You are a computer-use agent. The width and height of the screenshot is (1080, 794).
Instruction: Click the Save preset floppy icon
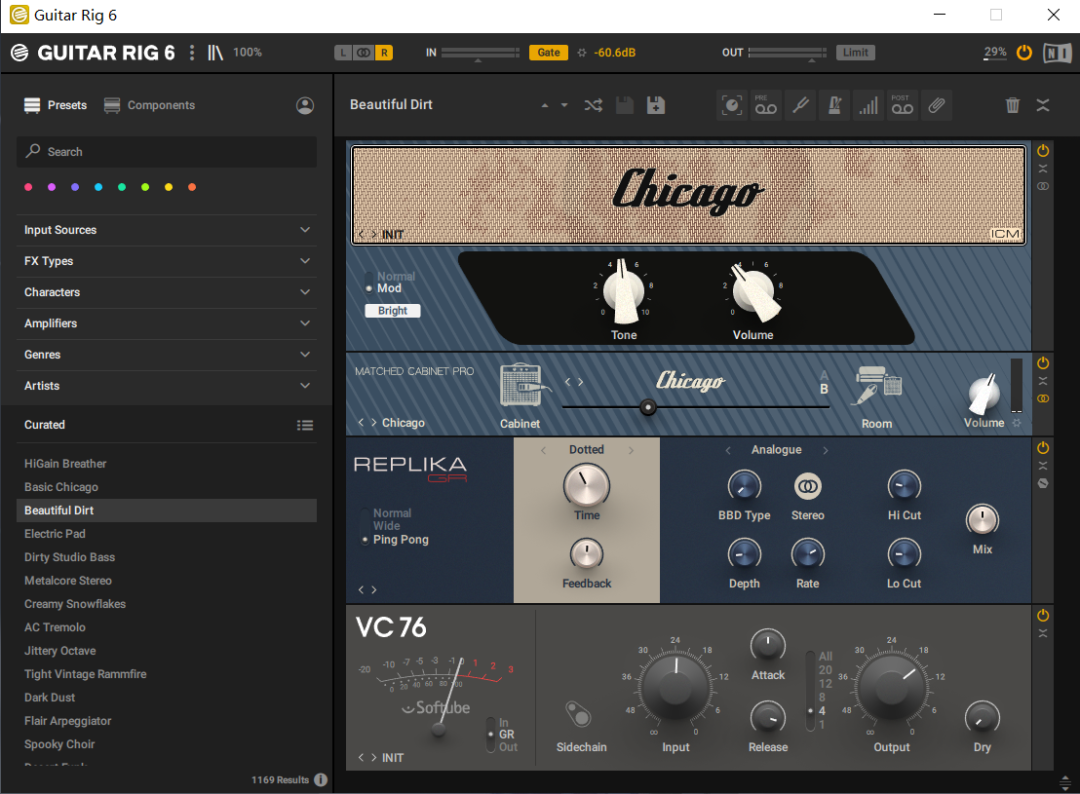click(625, 105)
